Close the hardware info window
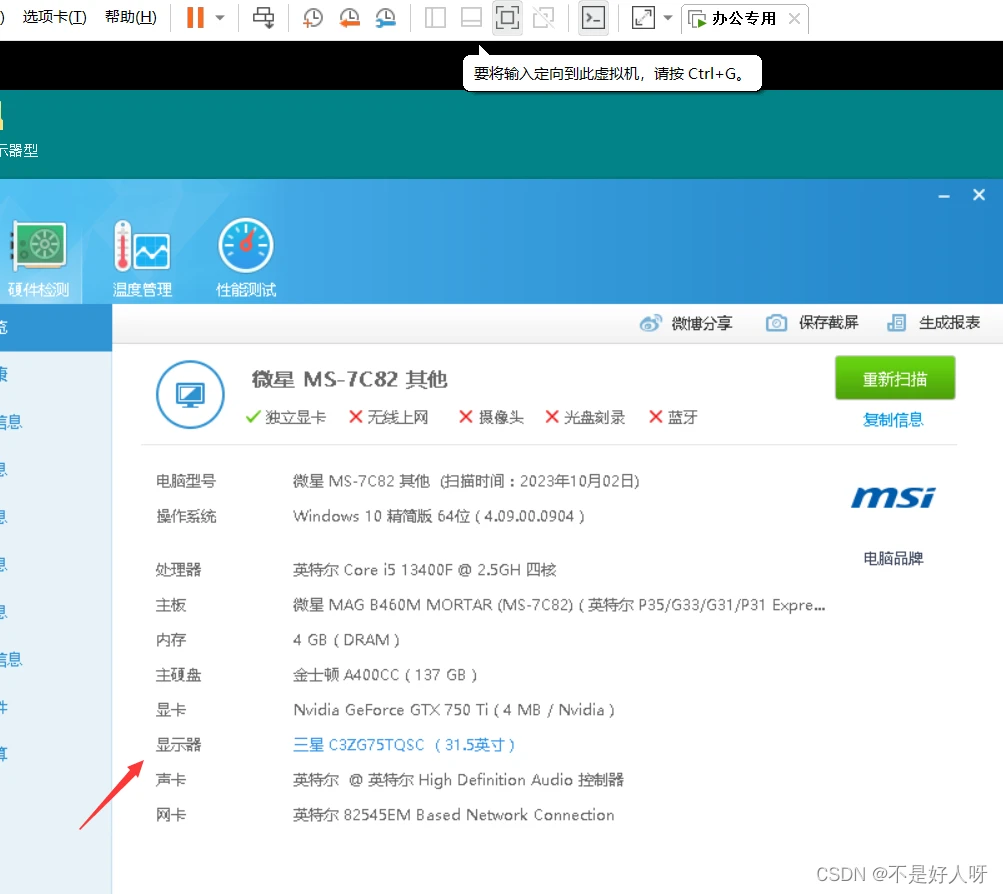 point(979,195)
